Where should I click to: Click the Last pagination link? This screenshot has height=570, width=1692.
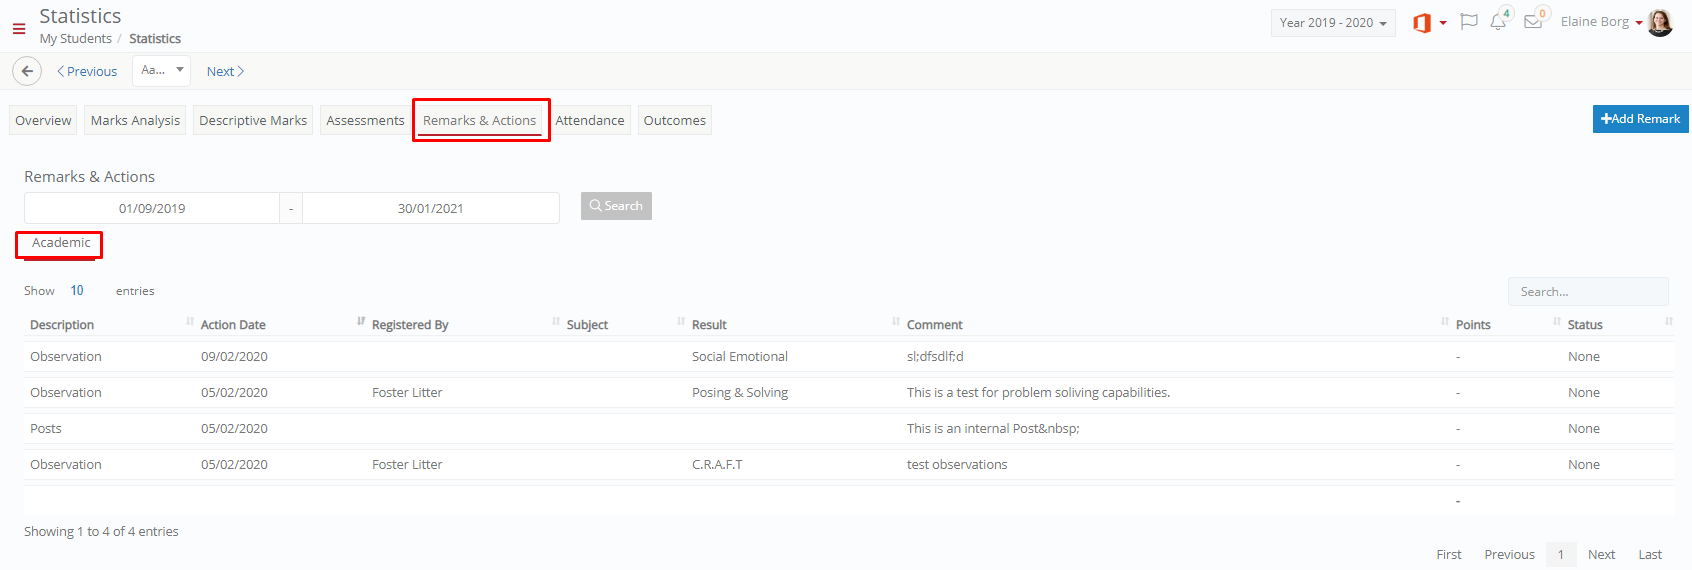pyautogui.click(x=1650, y=554)
